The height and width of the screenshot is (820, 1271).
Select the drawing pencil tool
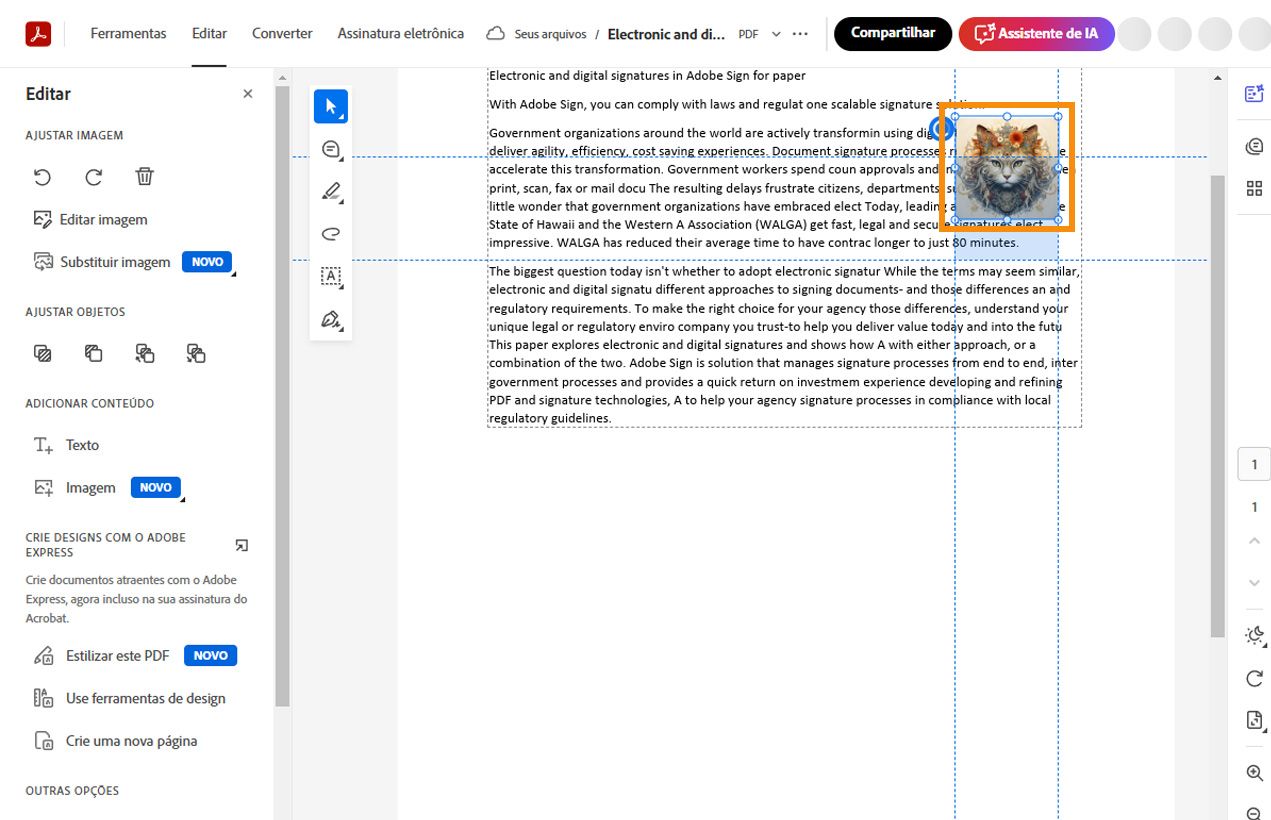[x=330, y=191]
